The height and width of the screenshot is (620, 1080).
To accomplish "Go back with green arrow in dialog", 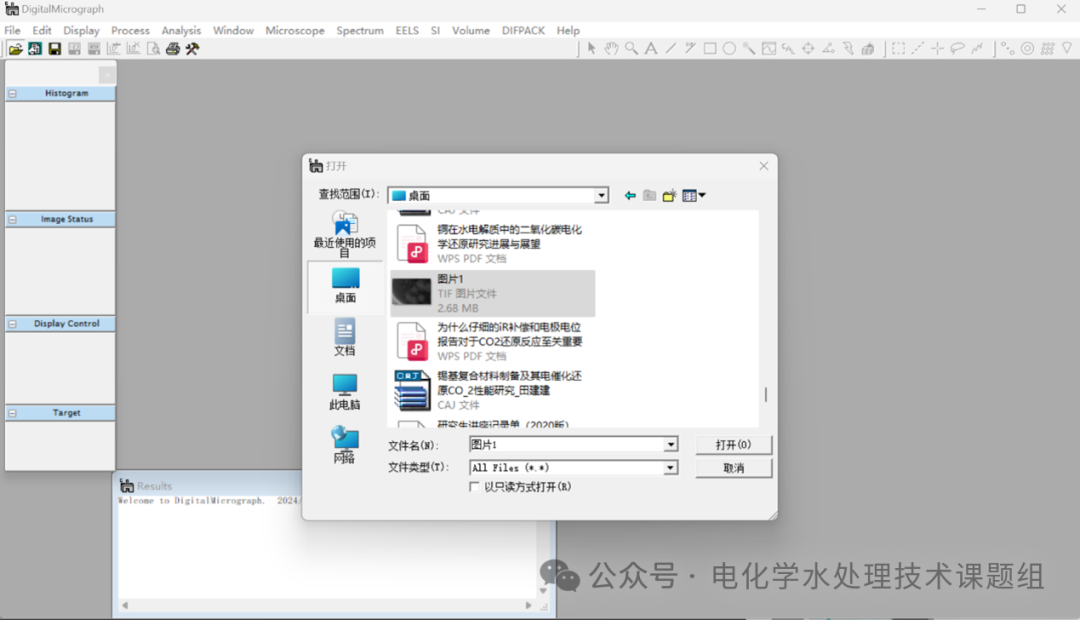I will click(x=630, y=196).
